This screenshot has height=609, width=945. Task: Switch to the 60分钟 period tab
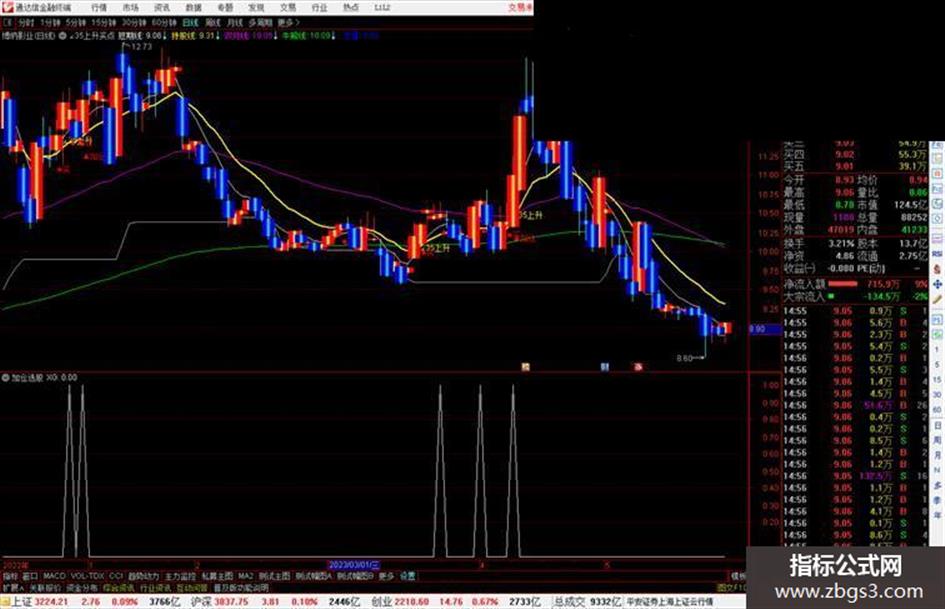click(163, 23)
